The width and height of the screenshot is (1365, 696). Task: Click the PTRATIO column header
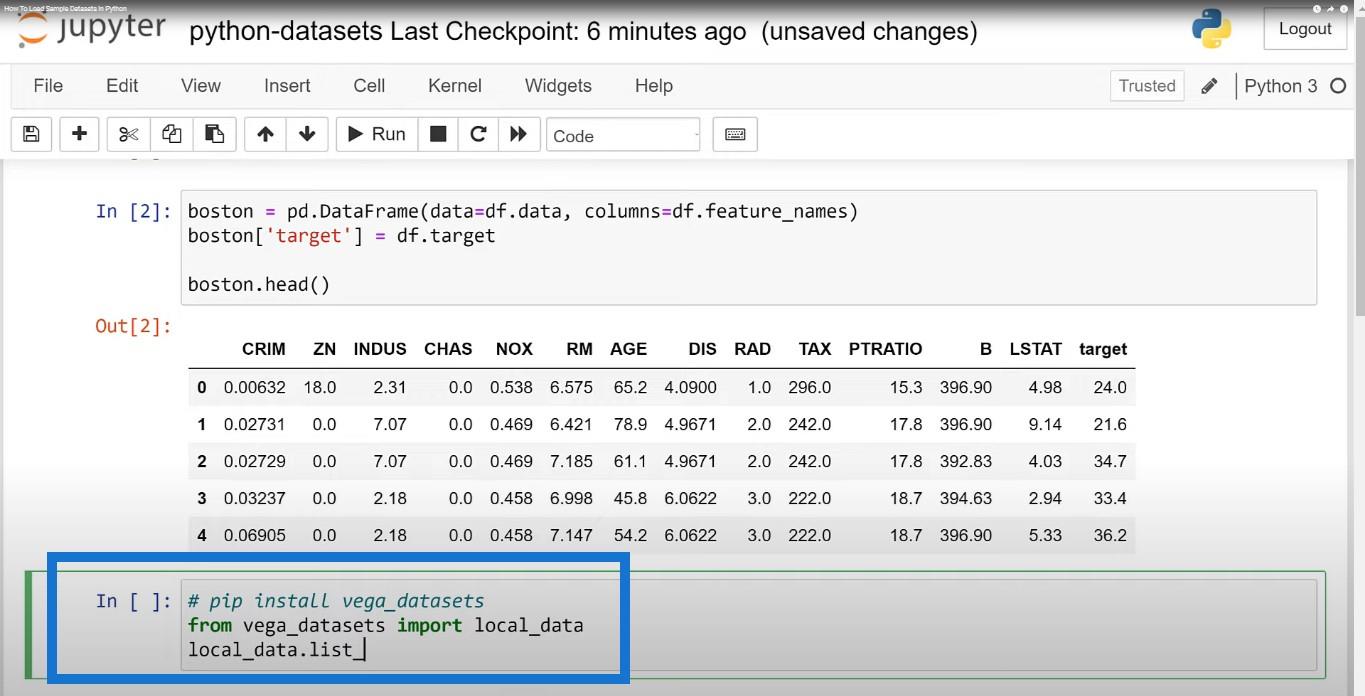click(x=885, y=349)
